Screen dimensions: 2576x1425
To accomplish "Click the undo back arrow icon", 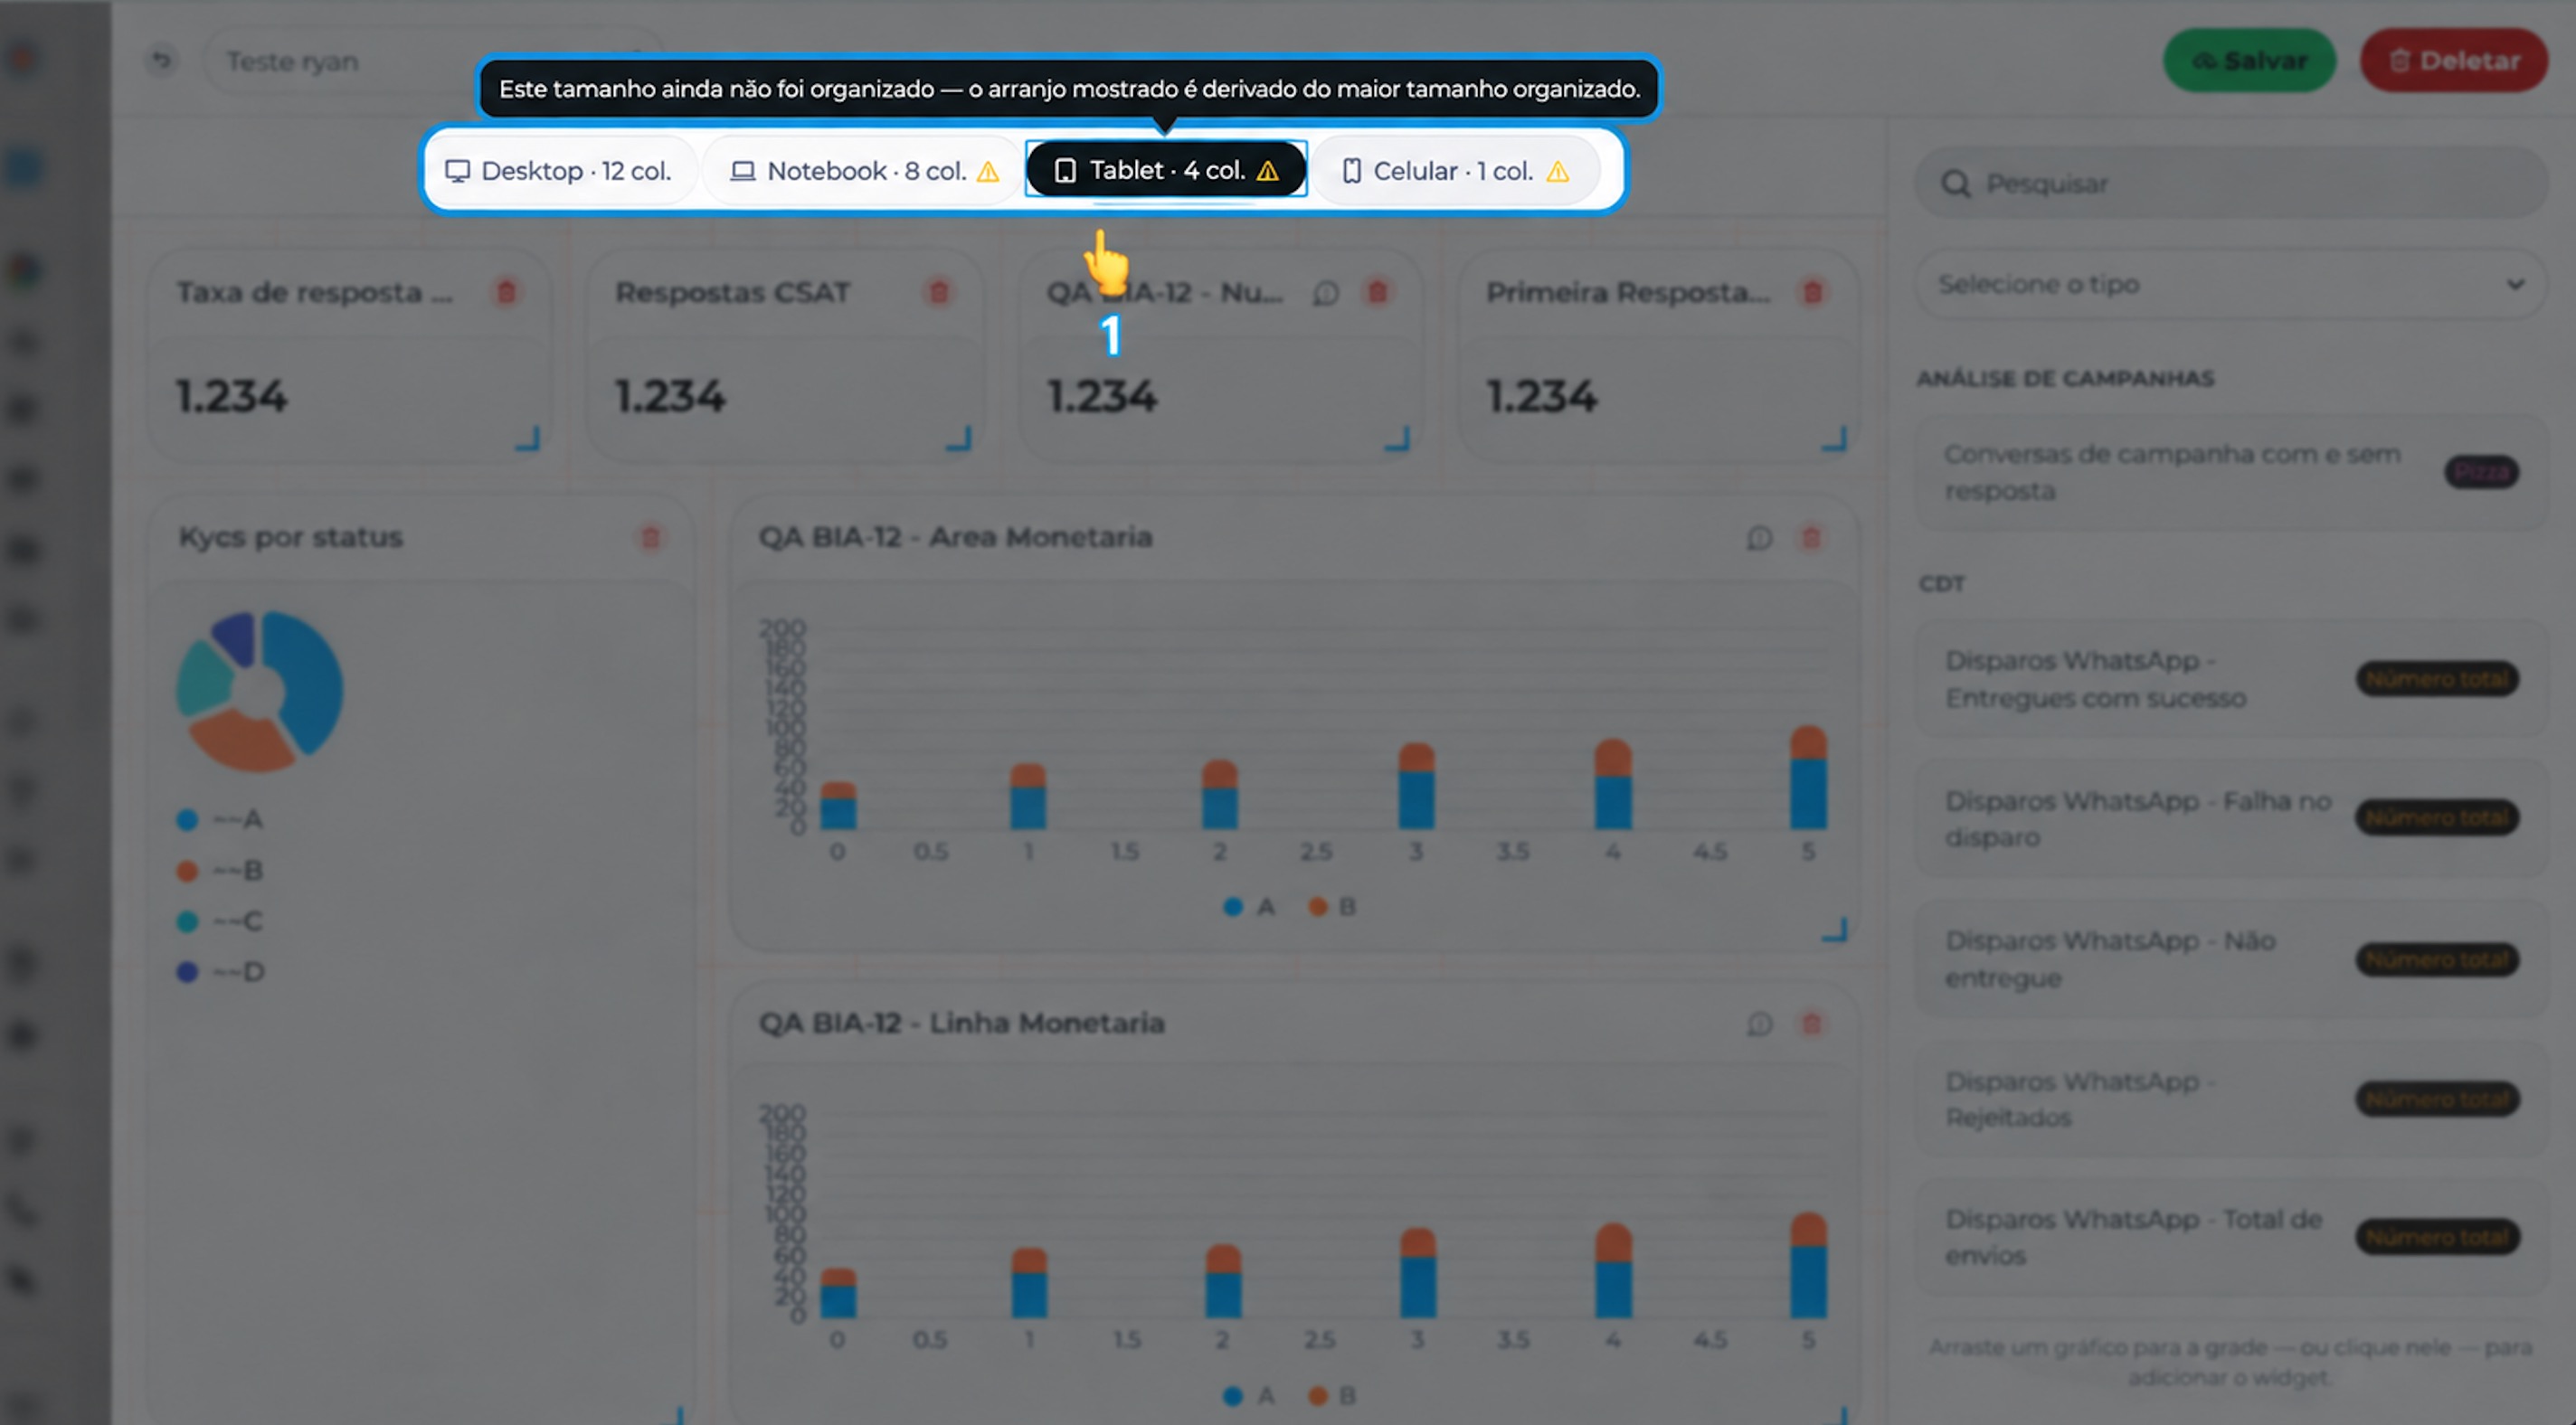I will 161,61.
